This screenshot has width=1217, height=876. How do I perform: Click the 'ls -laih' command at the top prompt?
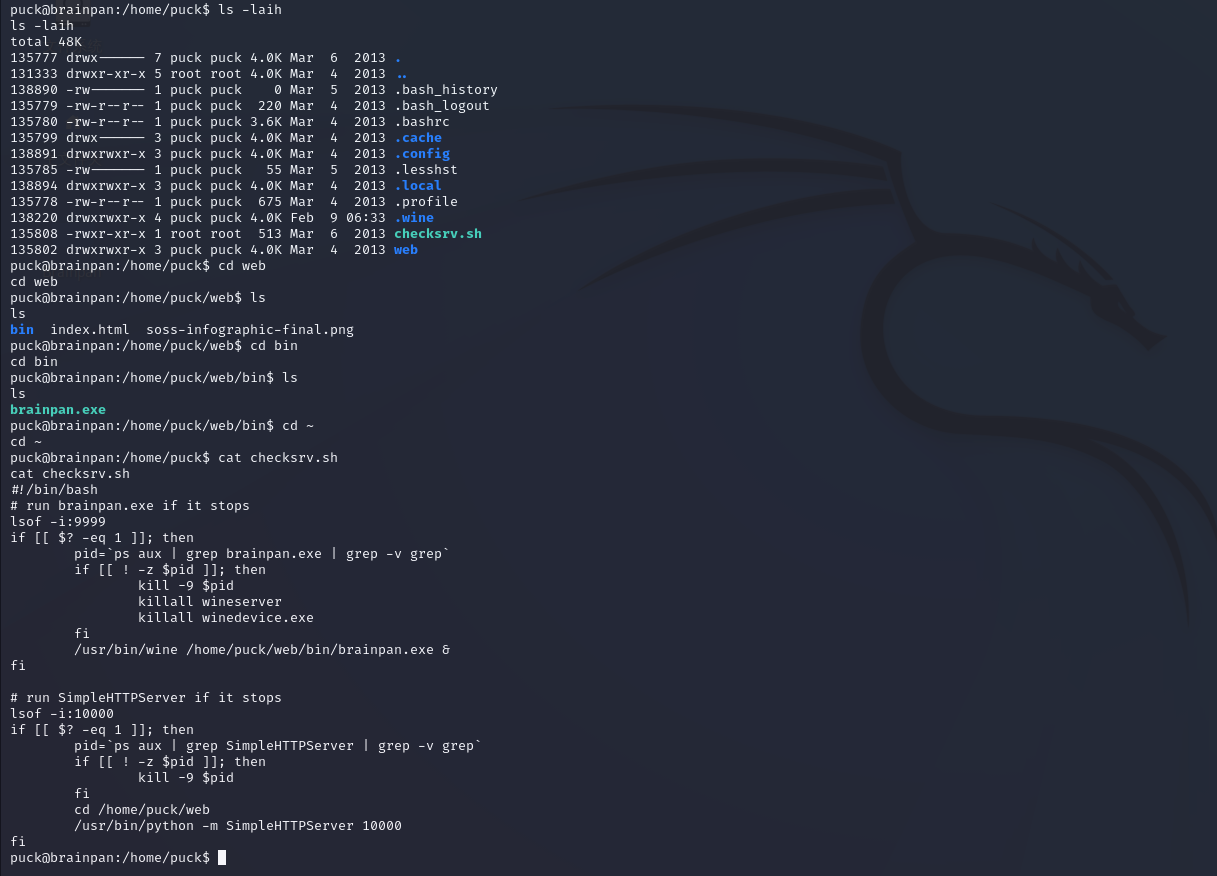point(250,10)
